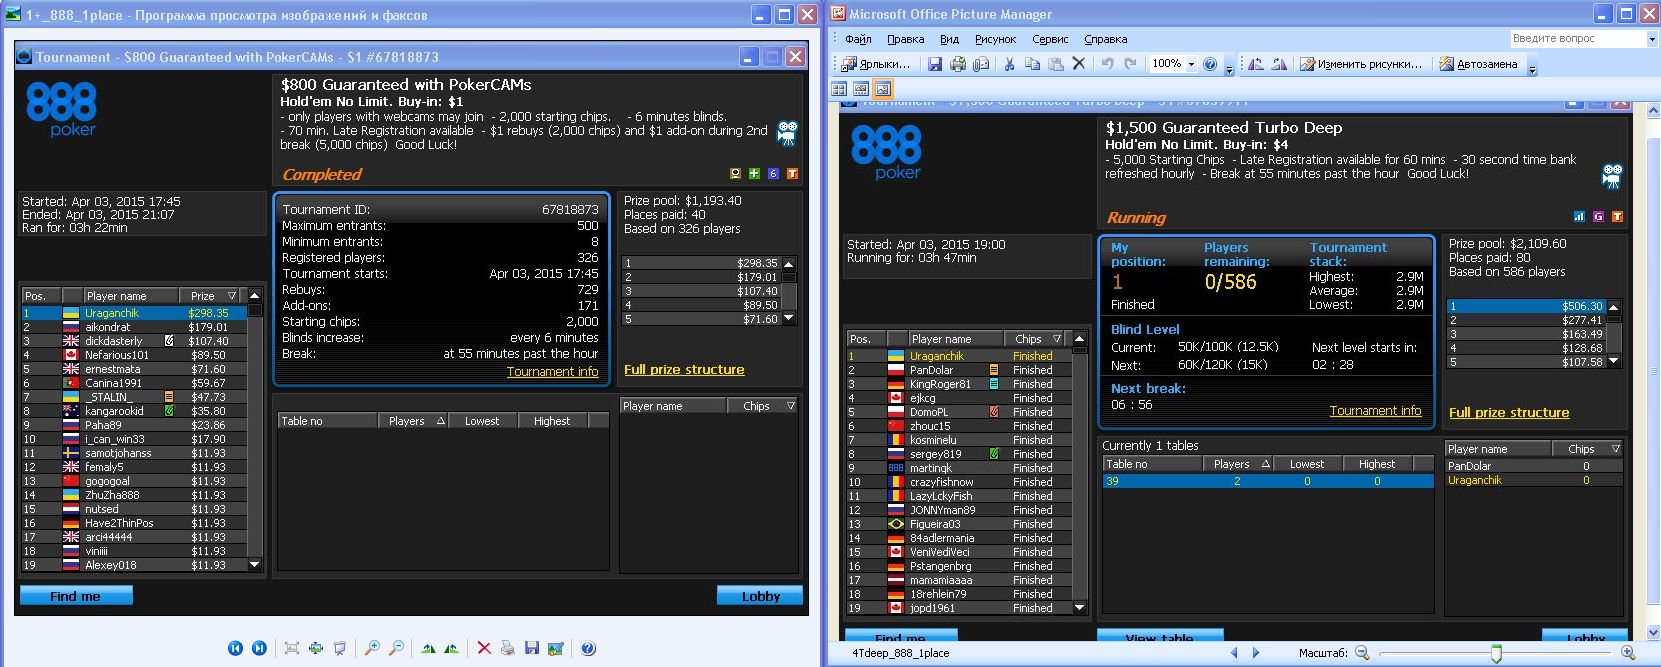The height and width of the screenshot is (667, 1661).
Task: Zoom in with the fax viewer magnifier plus
Action: (372, 648)
